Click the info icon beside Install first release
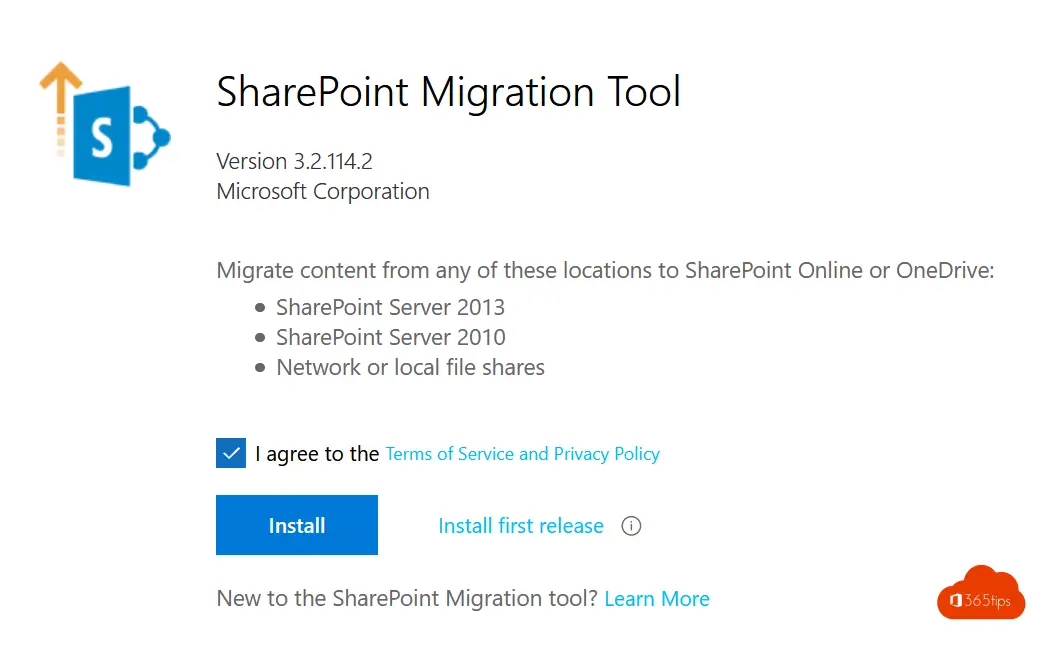The image size is (1045, 656). pos(630,526)
